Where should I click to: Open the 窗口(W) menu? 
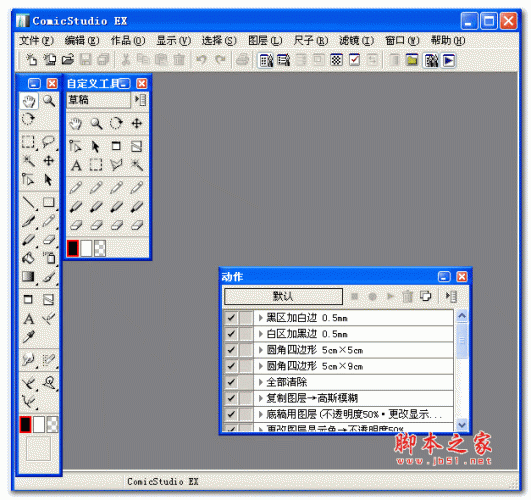pos(402,41)
